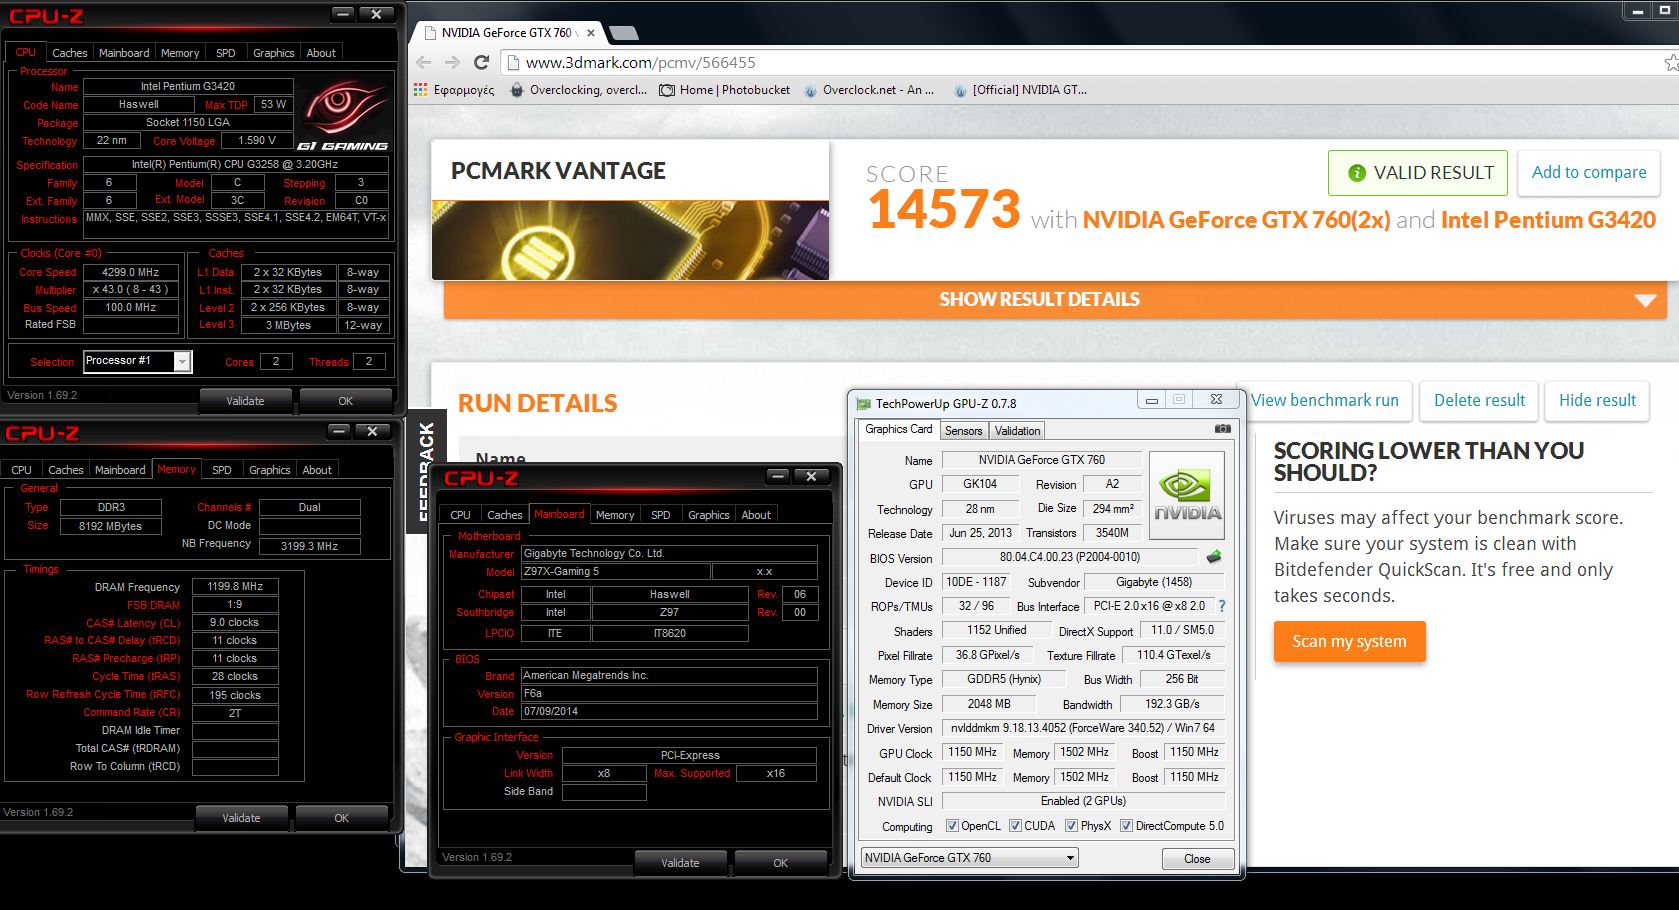This screenshot has width=1679, height=910.
Task: Toggle the PhysX checkbox
Action: tap(1071, 826)
